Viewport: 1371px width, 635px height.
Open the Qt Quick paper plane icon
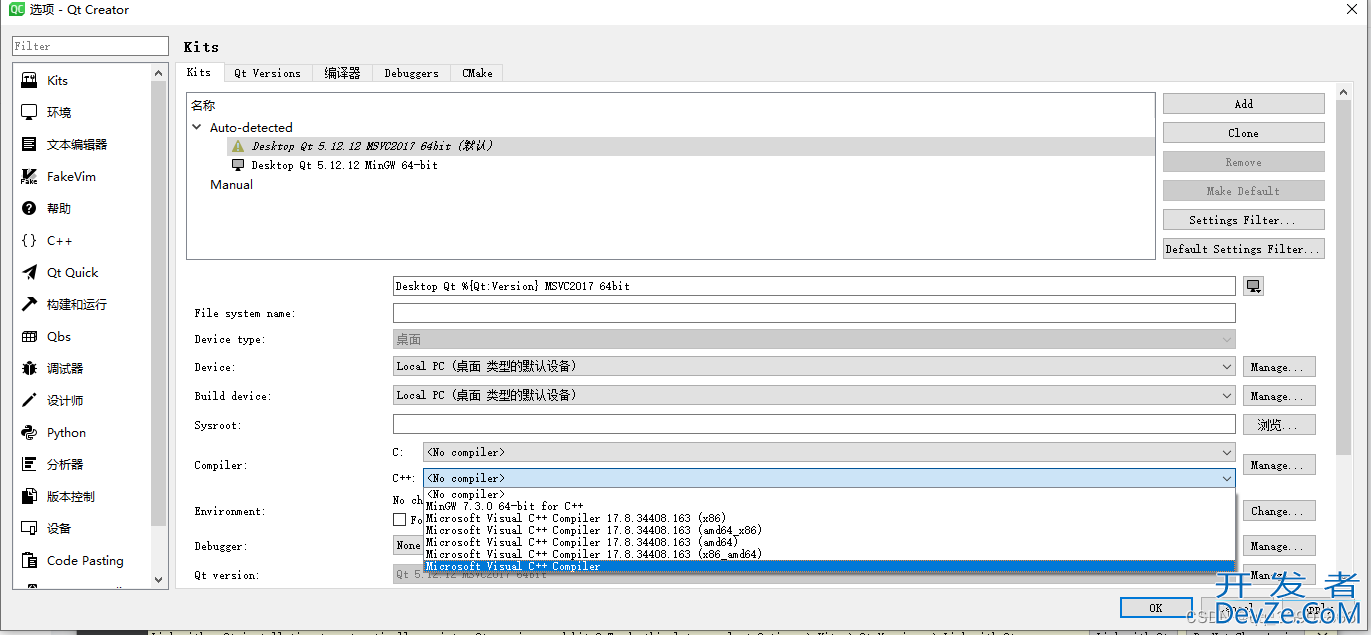29,273
